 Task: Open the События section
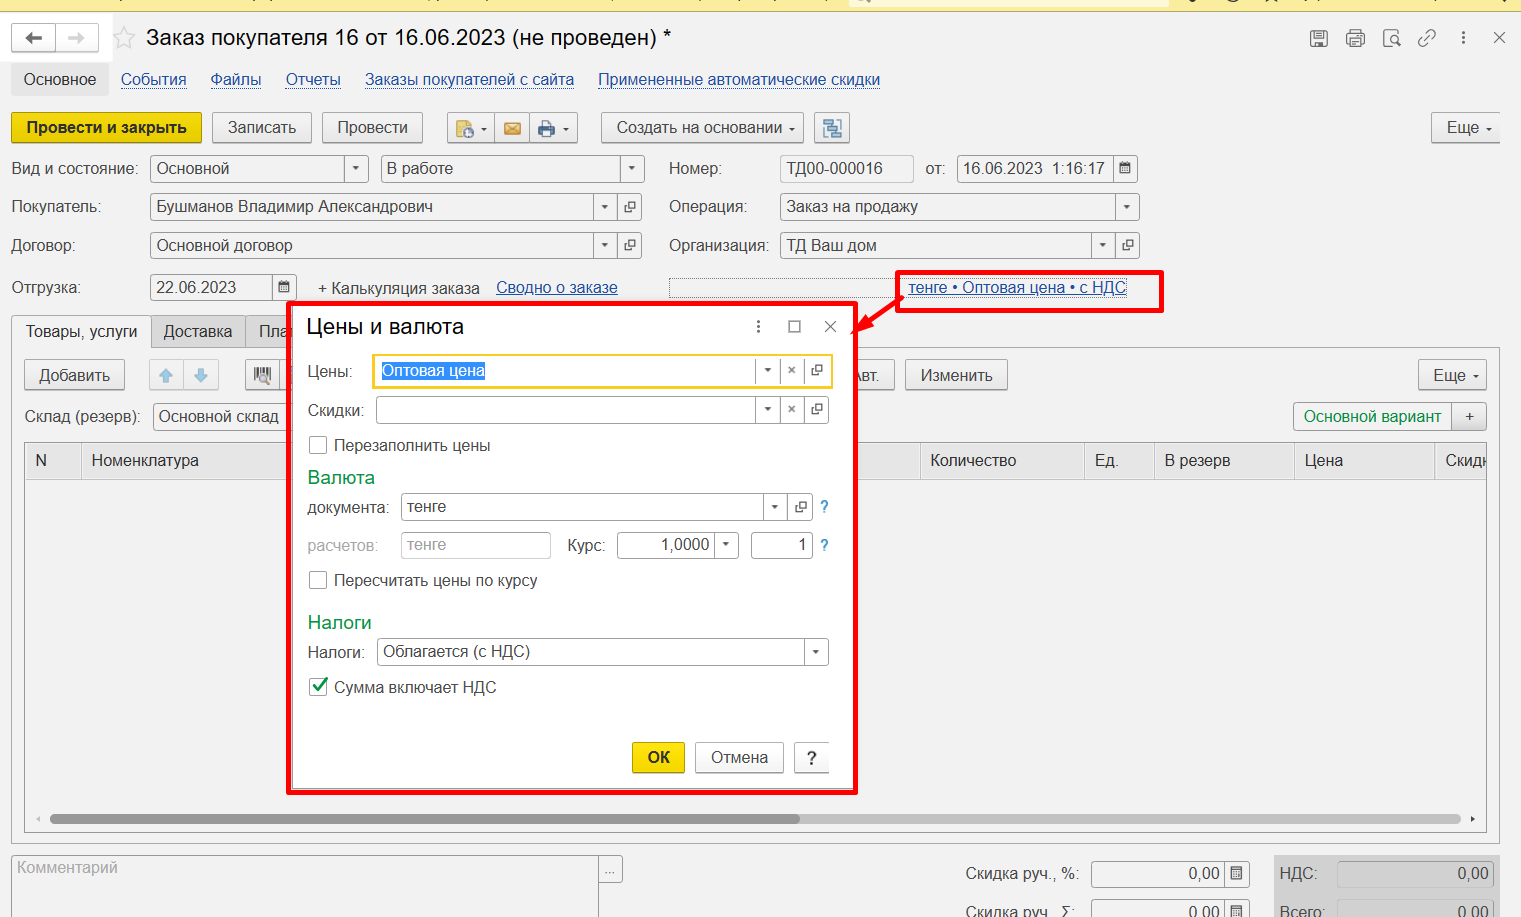click(x=153, y=80)
